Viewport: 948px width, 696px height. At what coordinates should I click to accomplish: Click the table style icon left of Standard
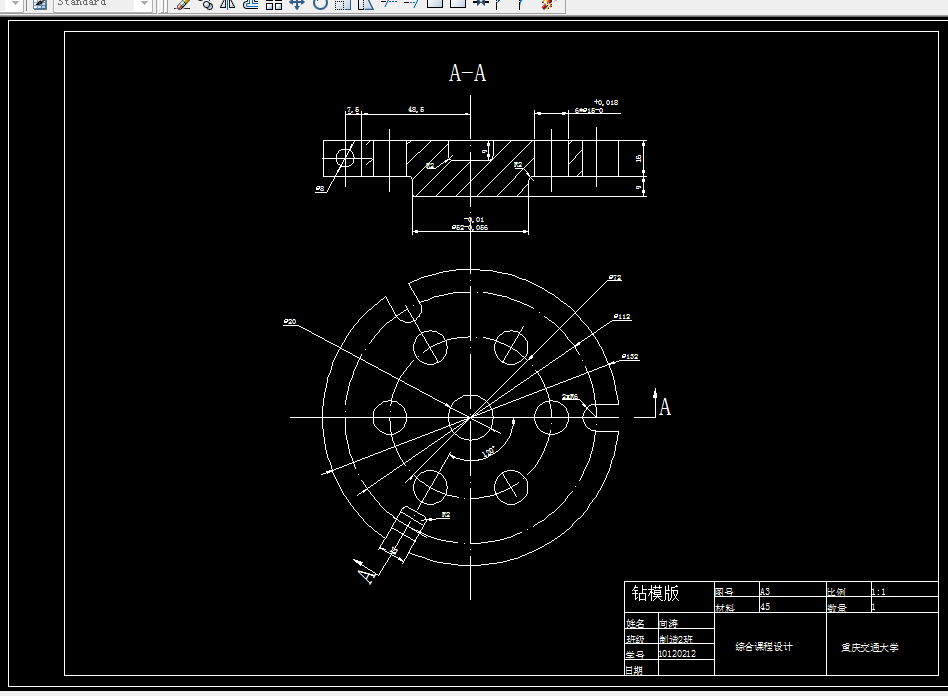tap(40, 4)
